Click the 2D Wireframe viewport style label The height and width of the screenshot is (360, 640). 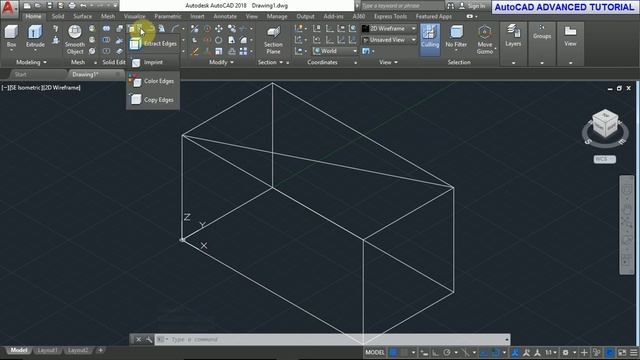tap(61, 88)
